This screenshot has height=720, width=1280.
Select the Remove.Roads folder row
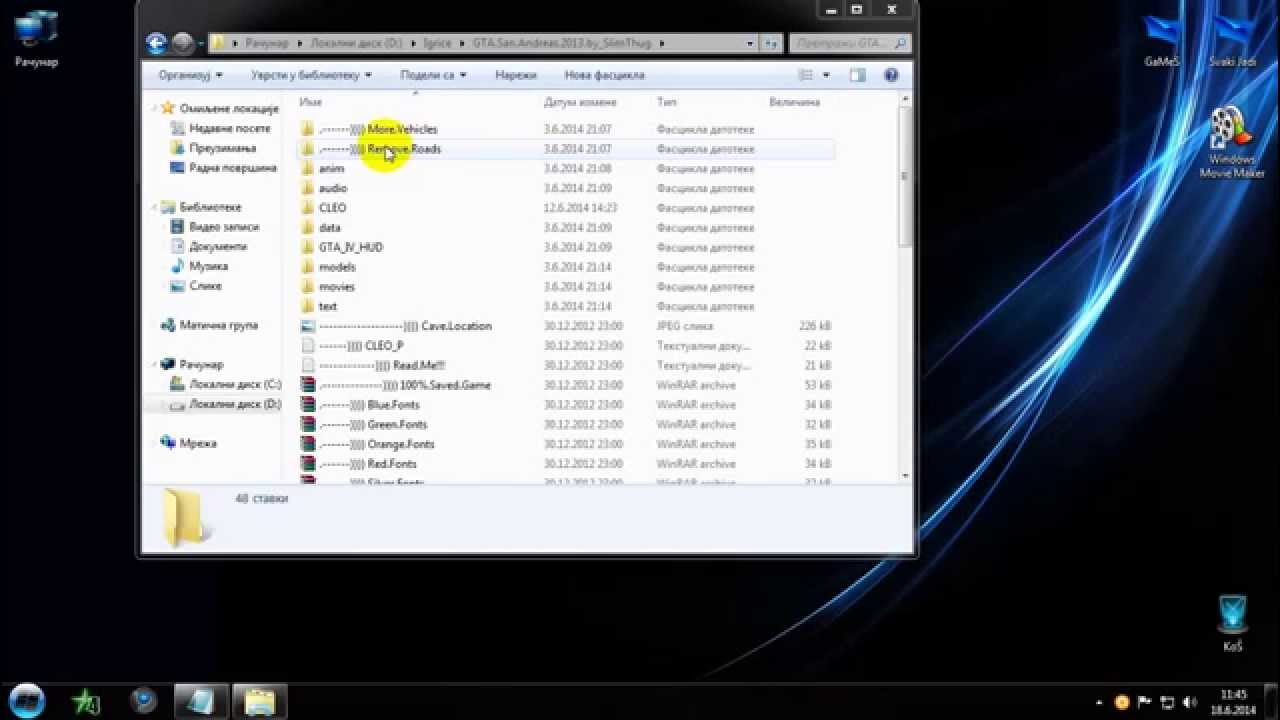coord(565,149)
